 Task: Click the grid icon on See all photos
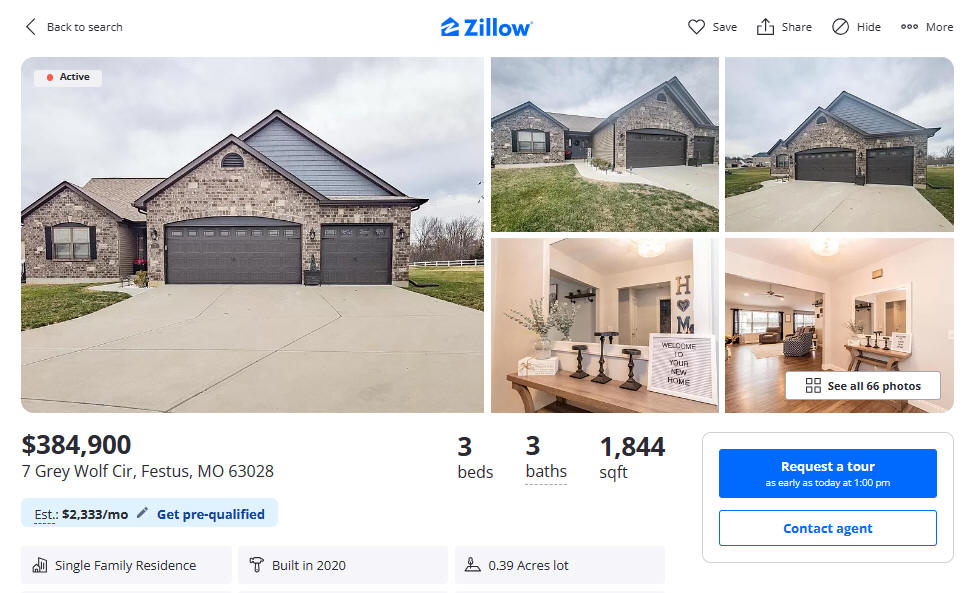[x=813, y=385]
